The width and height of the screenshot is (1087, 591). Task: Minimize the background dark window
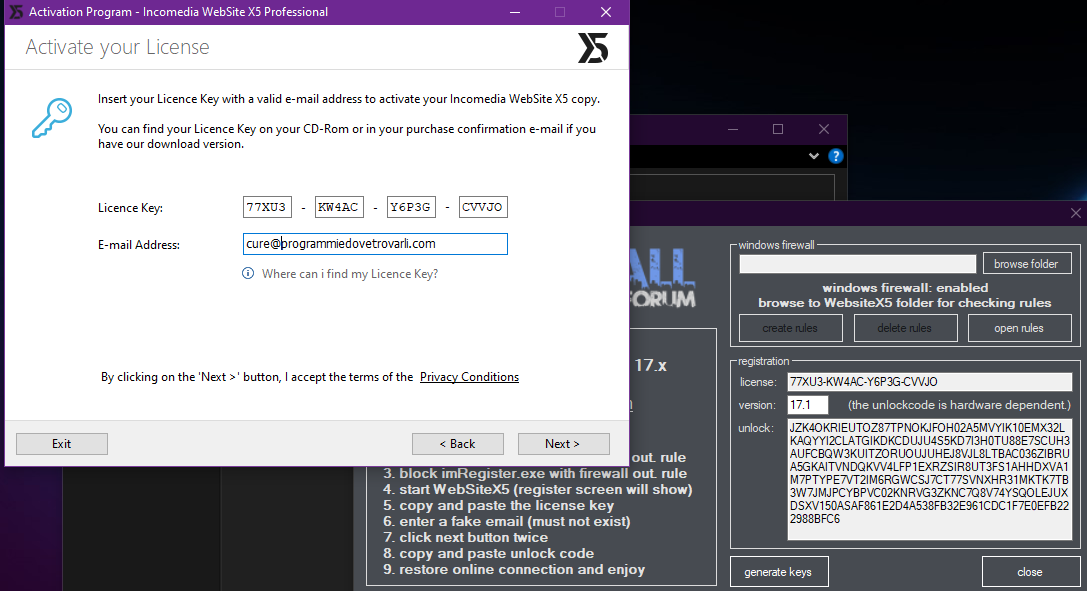(x=733, y=129)
